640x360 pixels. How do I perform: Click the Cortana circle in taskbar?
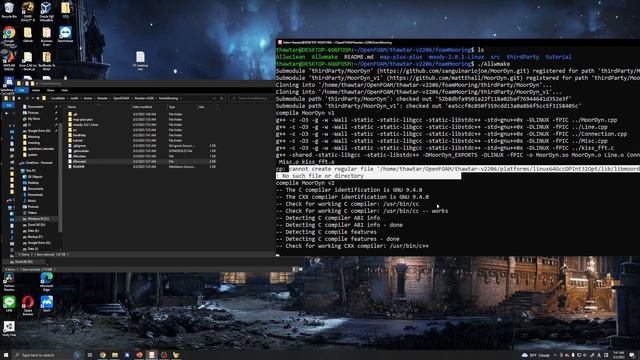[x=77, y=355]
